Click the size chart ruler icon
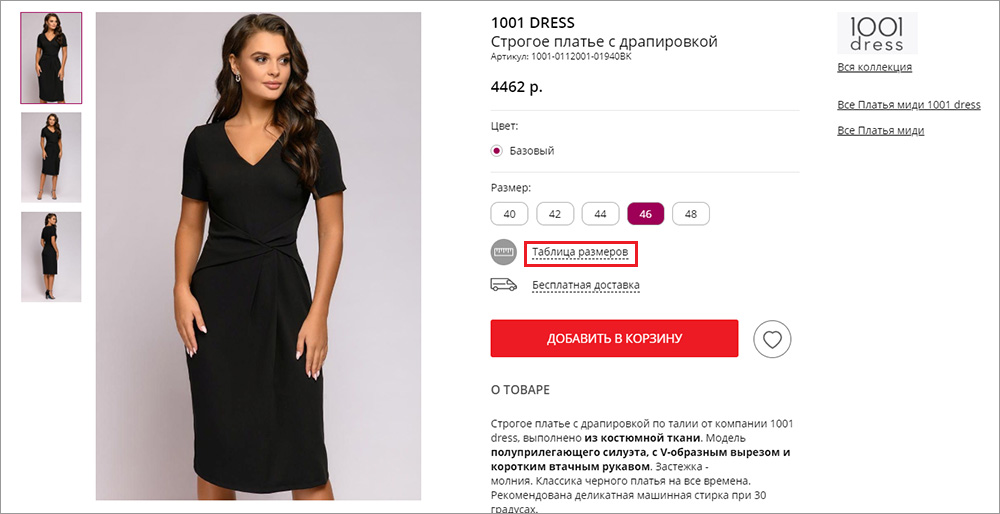 (x=503, y=253)
